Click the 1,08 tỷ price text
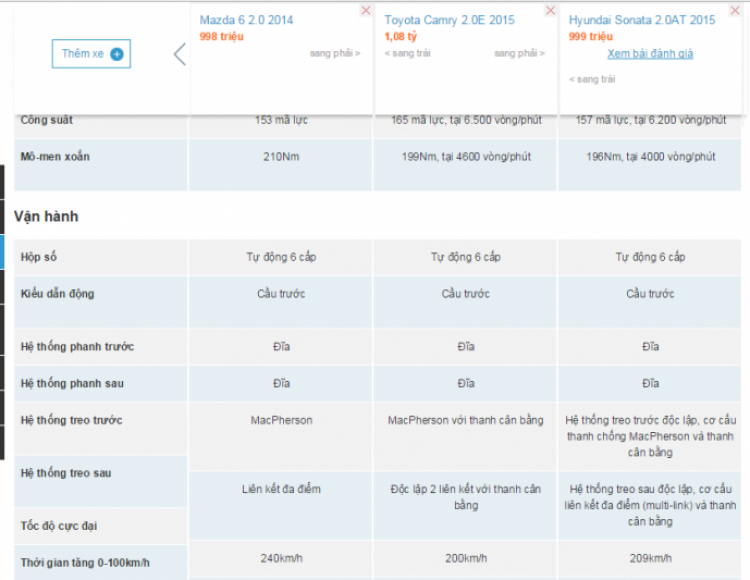 401,37
